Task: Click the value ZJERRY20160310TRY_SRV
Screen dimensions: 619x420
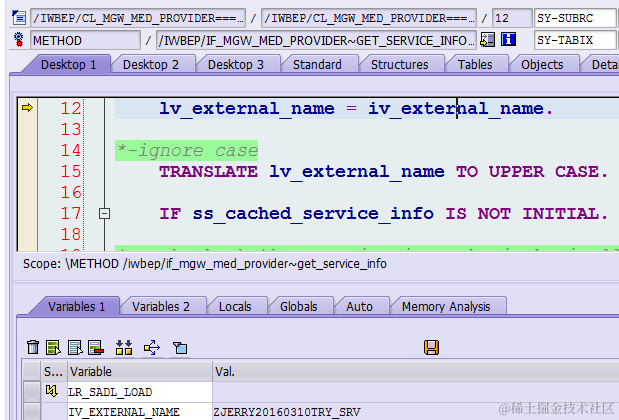Action: pos(287,412)
